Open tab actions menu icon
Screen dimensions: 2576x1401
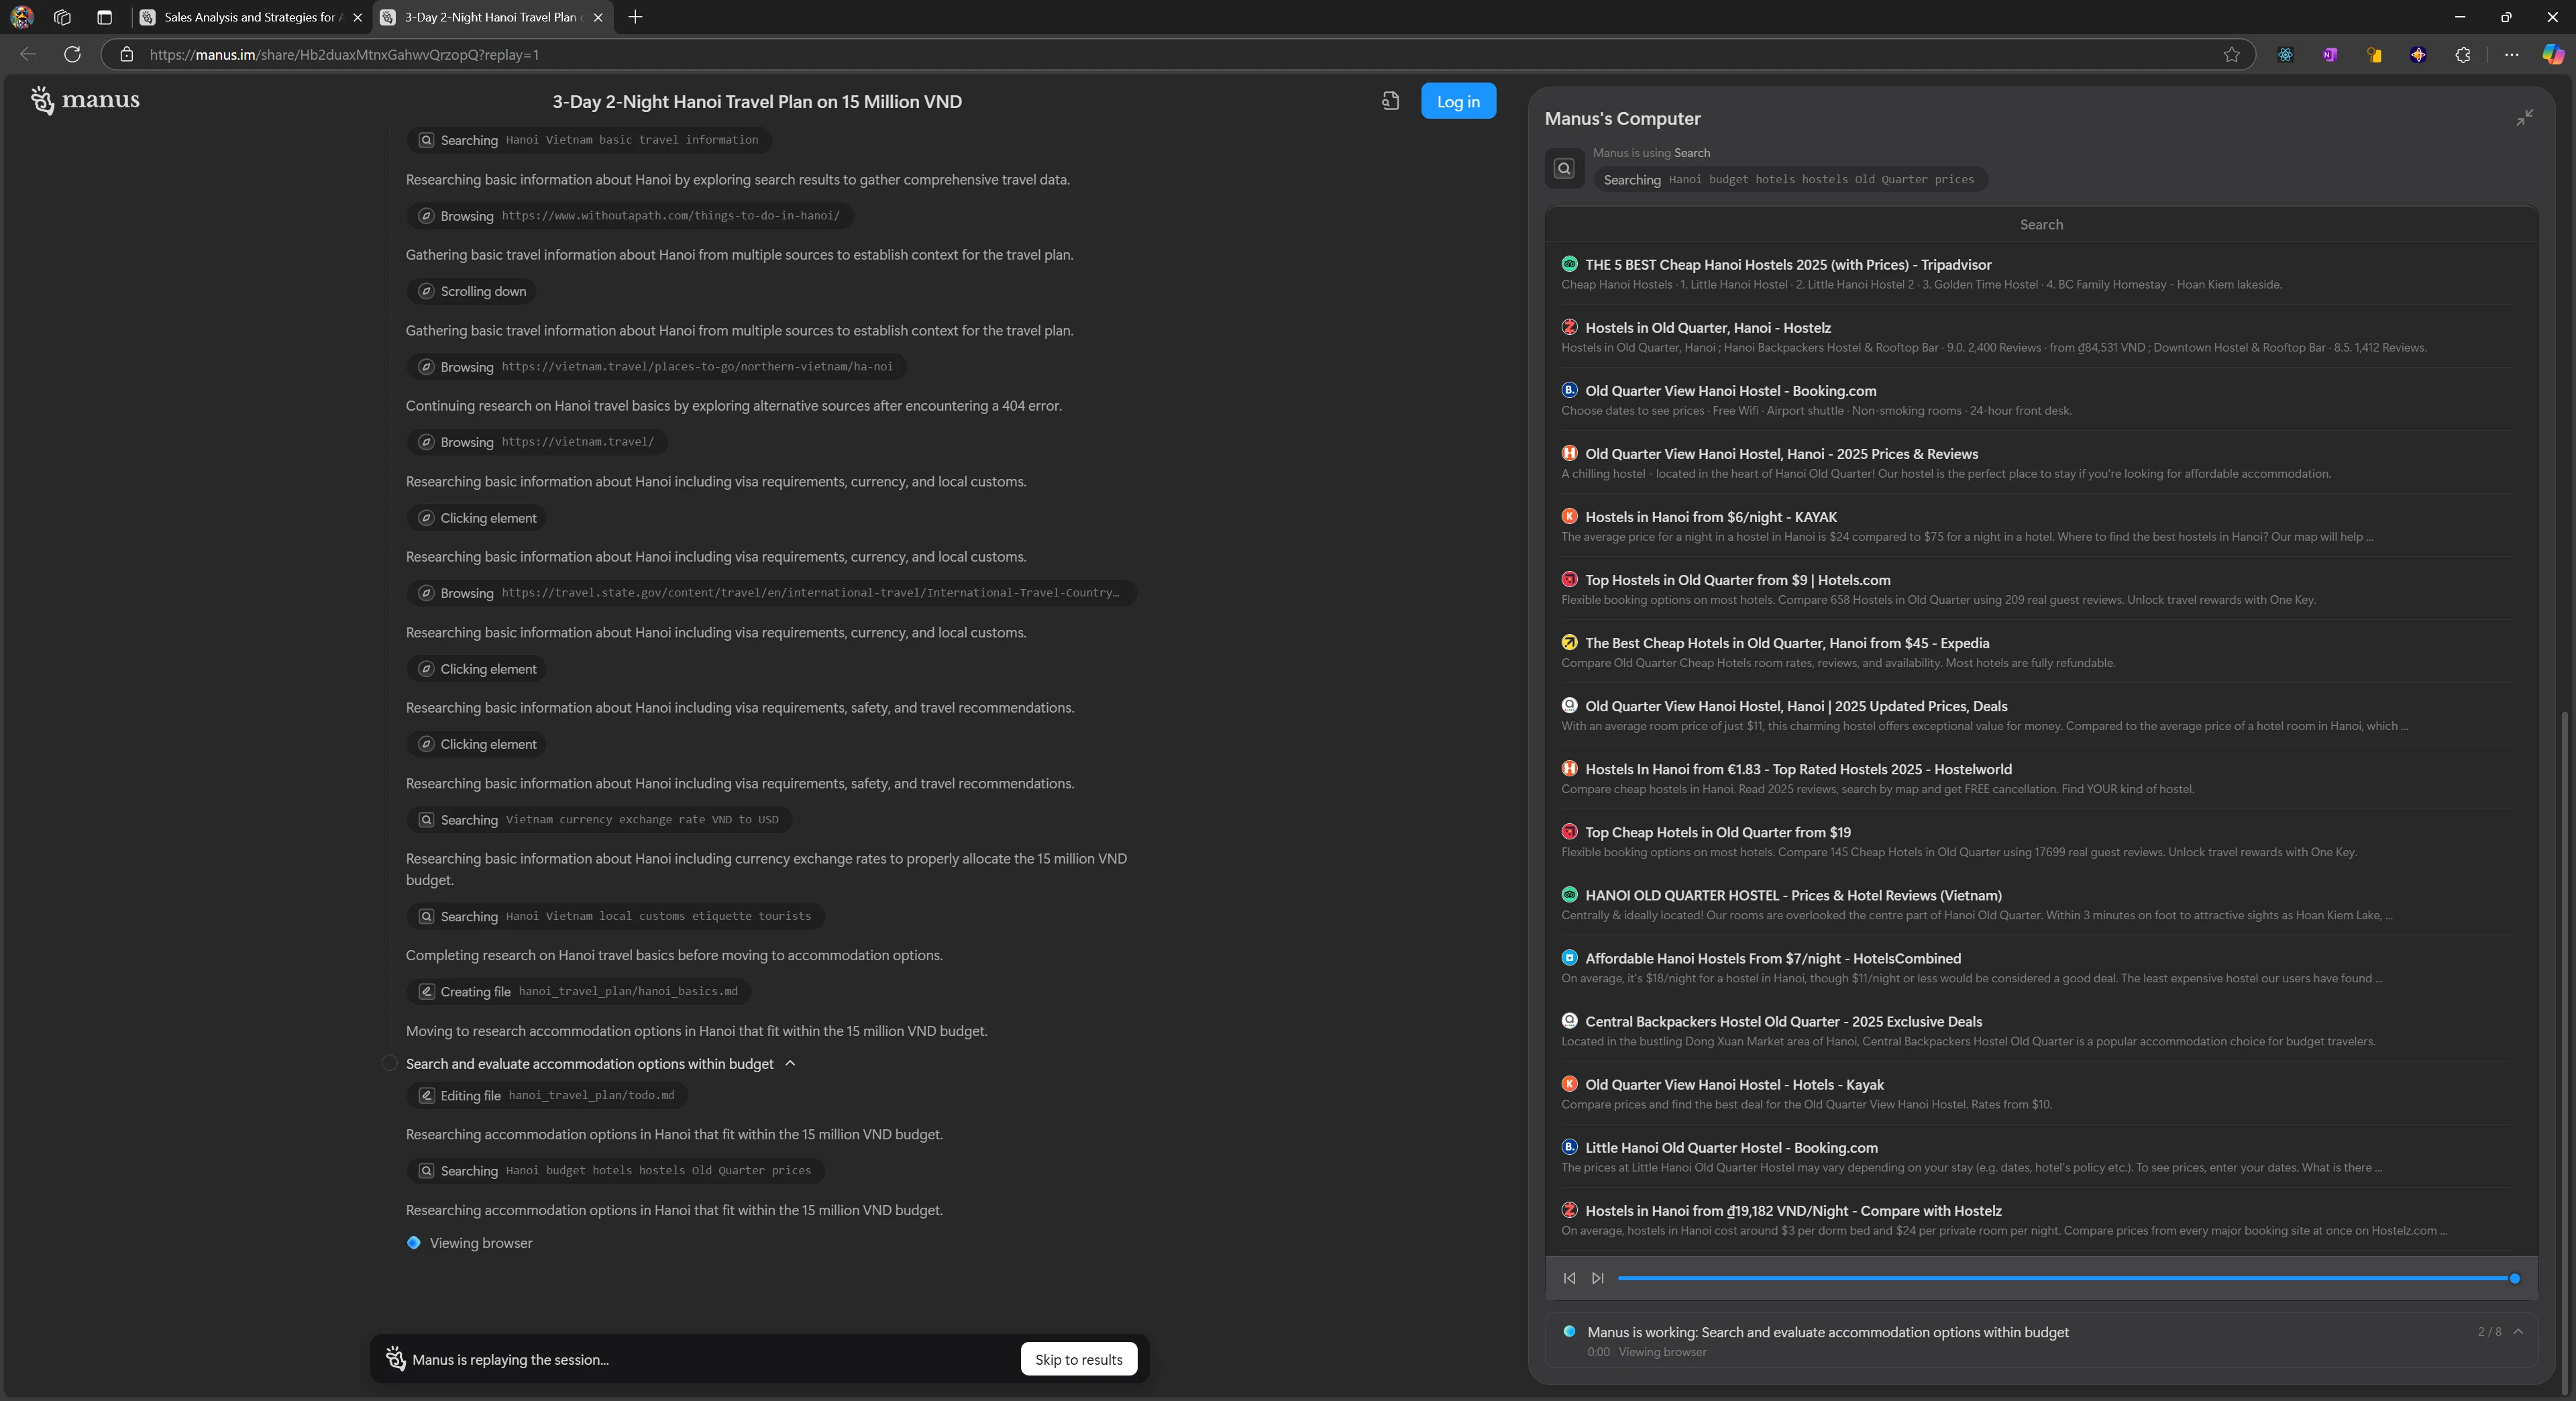(x=104, y=17)
